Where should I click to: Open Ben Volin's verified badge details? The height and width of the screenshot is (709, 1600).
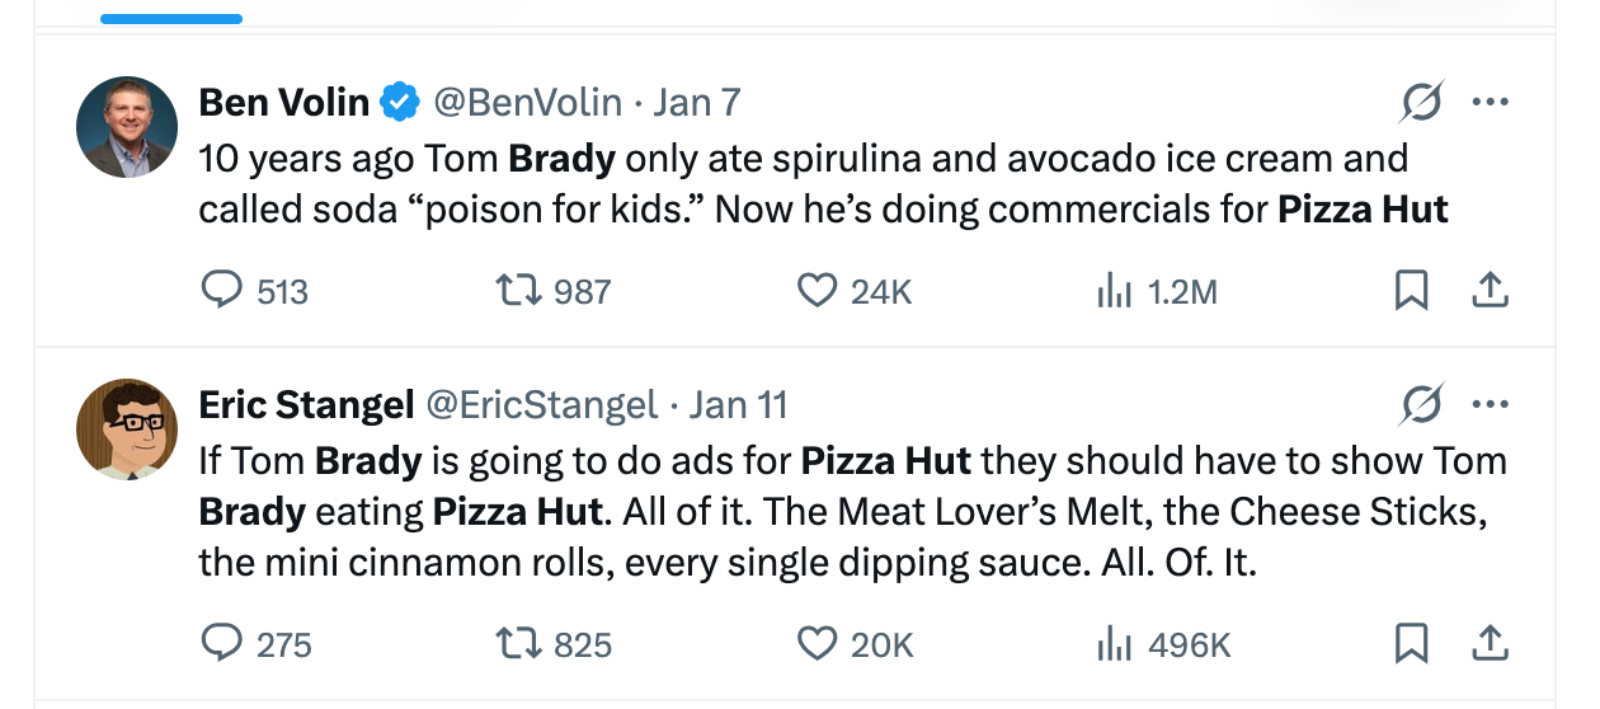(x=398, y=100)
